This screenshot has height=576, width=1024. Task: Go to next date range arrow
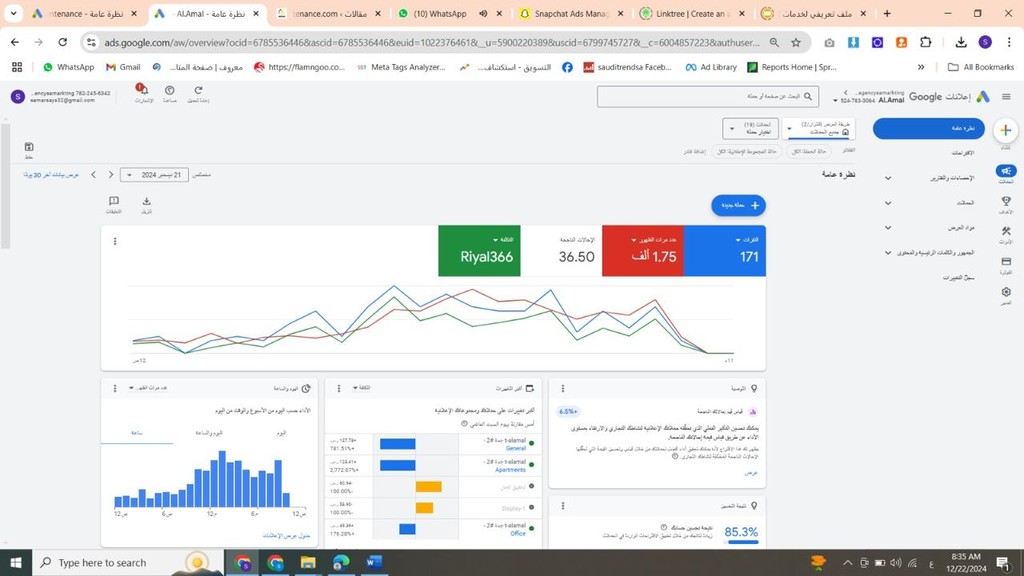click(x=93, y=174)
